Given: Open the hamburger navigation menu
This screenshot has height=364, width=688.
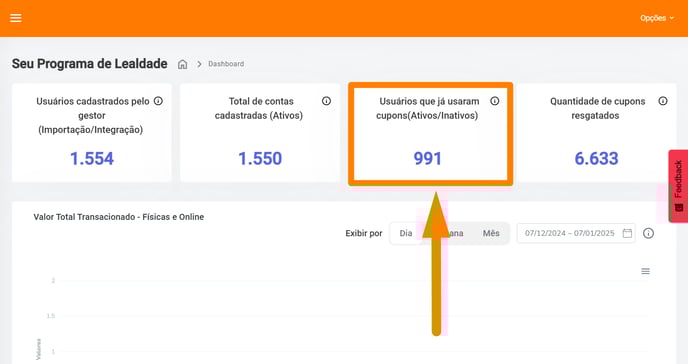Looking at the screenshot, I should click(16, 18).
